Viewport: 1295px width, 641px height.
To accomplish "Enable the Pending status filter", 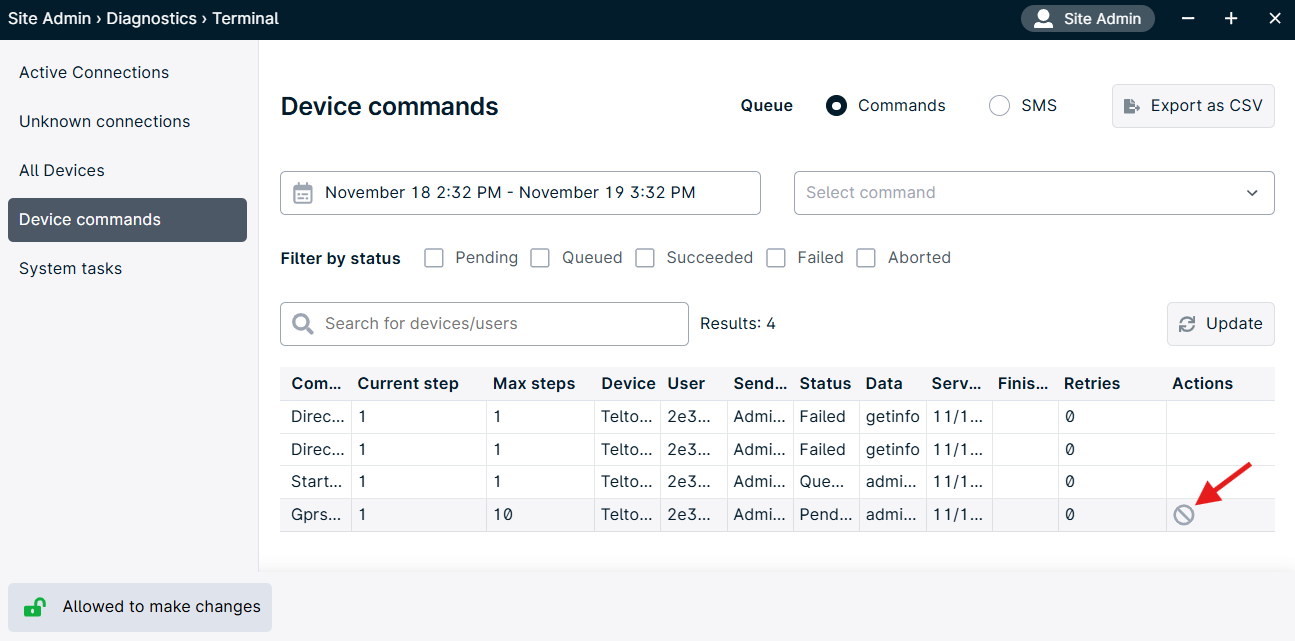I will click(434, 257).
